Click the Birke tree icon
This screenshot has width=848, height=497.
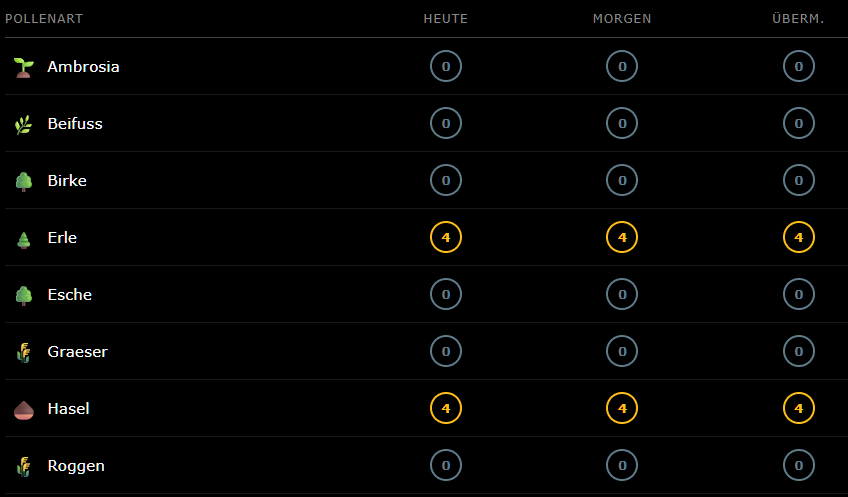click(23, 181)
